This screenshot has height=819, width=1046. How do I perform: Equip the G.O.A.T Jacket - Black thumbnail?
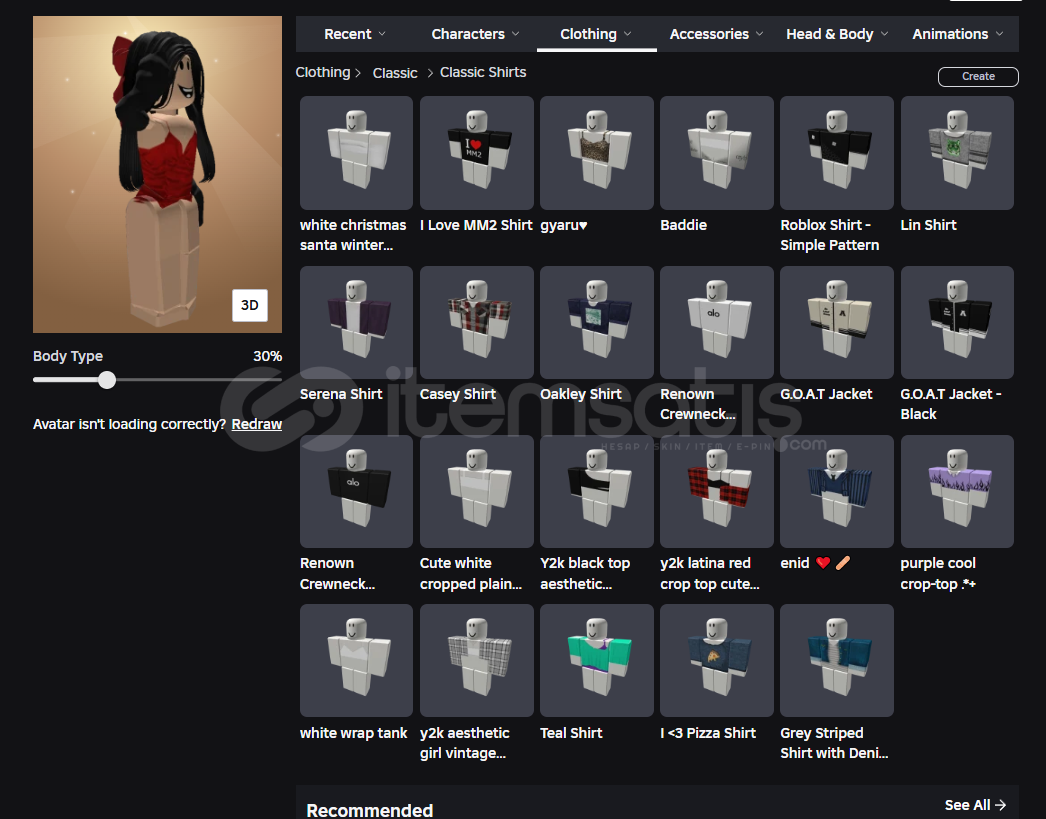click(957, 323)
